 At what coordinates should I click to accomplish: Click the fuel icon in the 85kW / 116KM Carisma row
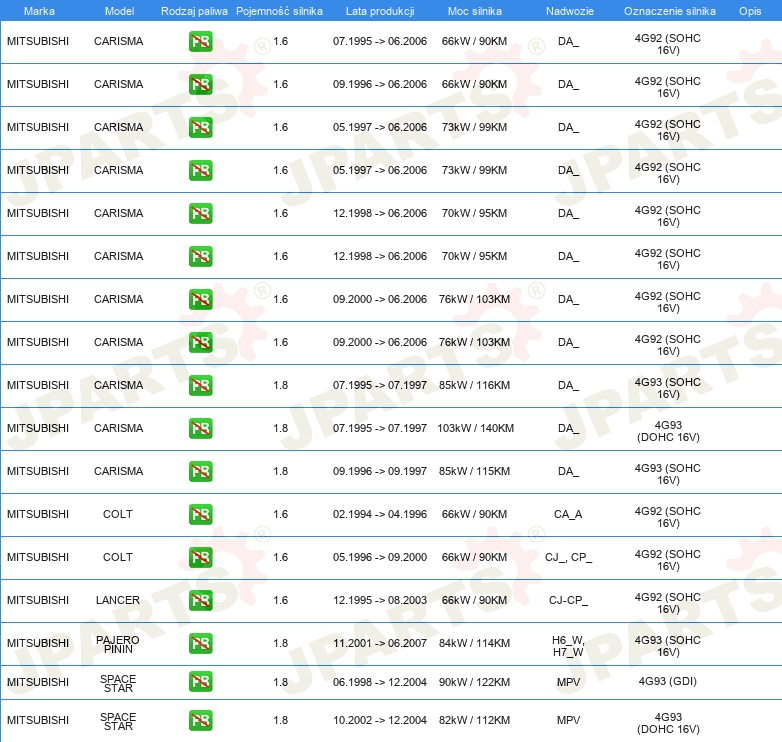[200, 385]
